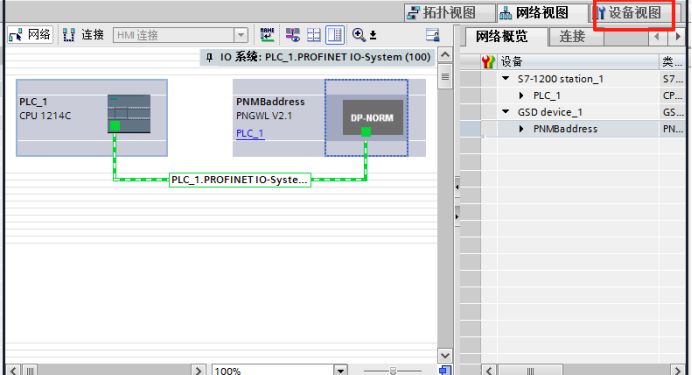Click the type column header (类...)
The image size is (692, 375).
point(673,62)
